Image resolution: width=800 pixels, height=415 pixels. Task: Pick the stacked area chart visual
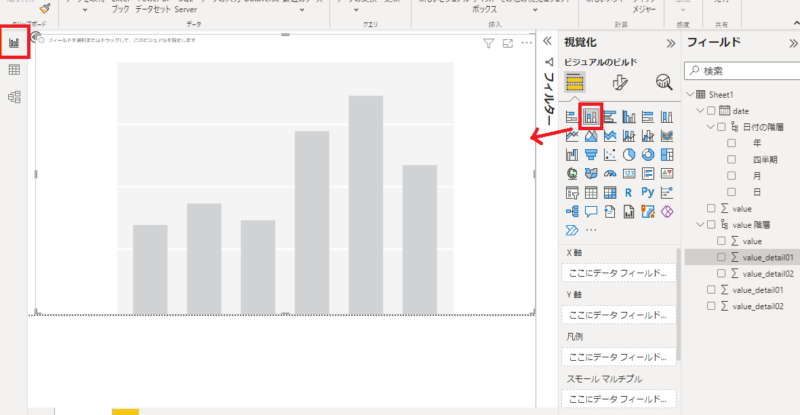[610, 136]
